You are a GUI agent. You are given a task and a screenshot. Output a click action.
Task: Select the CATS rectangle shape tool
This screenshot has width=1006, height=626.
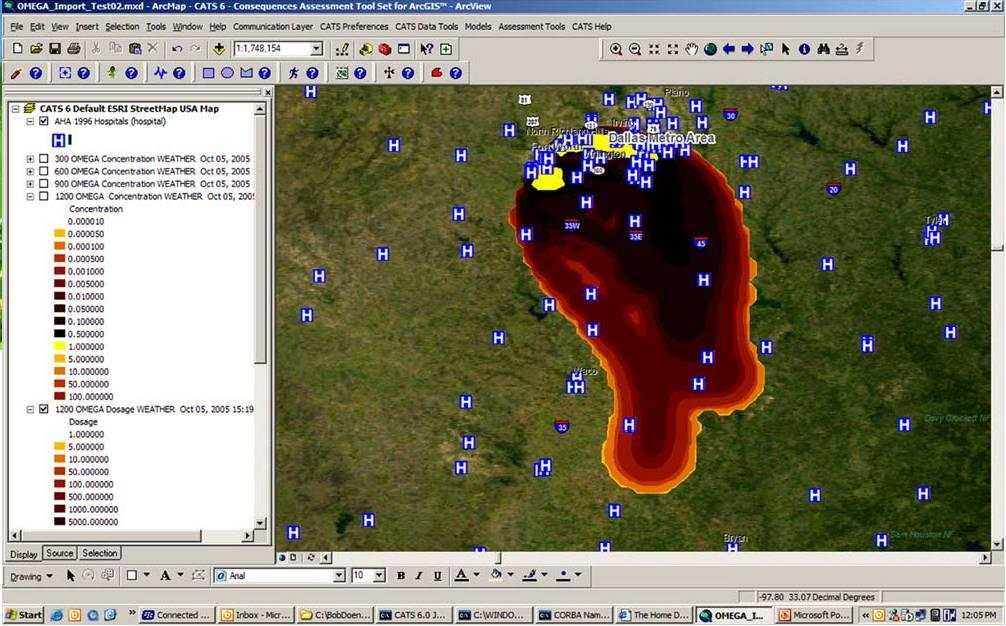[209, 73]
